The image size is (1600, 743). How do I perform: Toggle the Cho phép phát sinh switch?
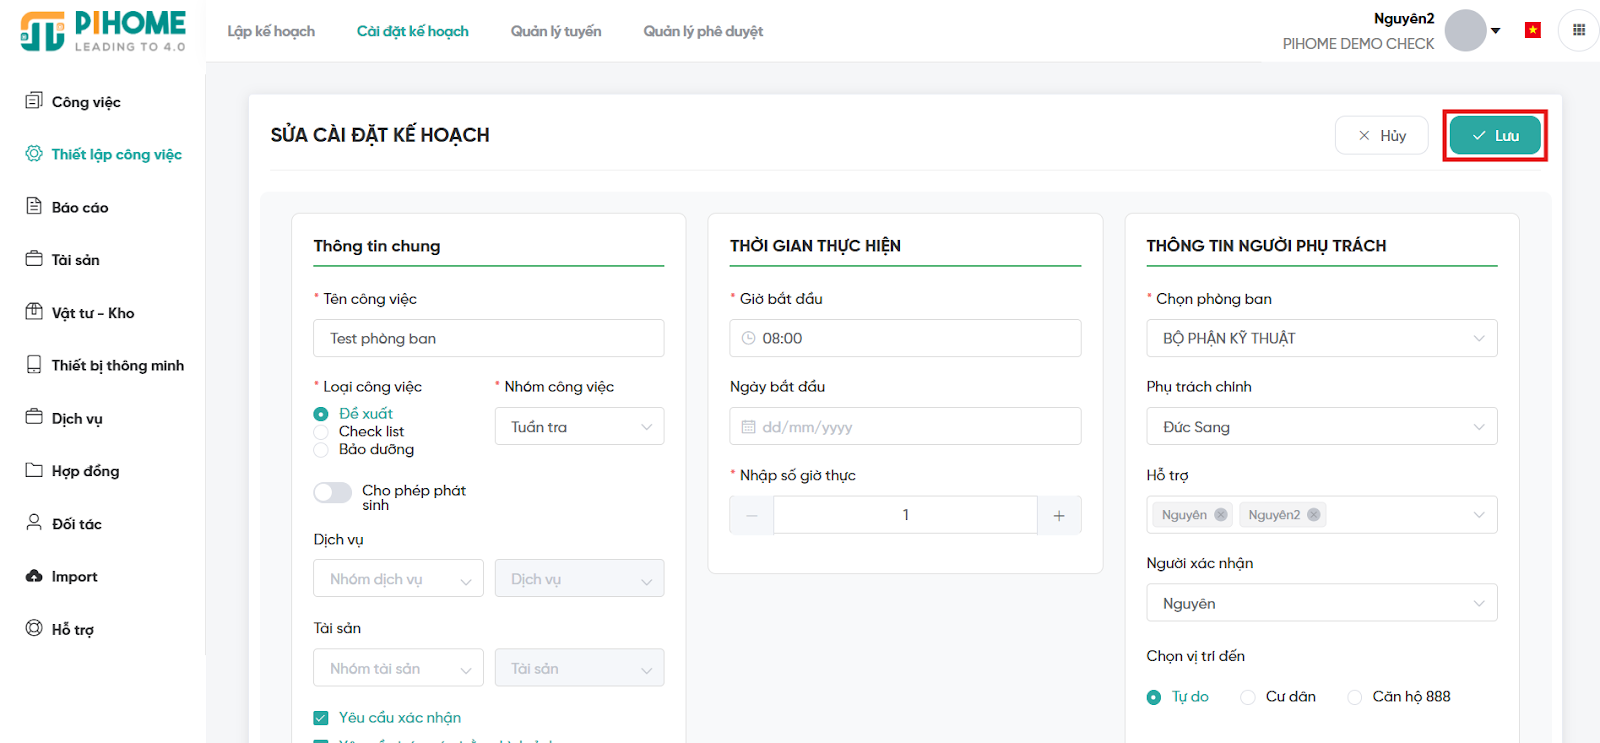tap(333, 492)
